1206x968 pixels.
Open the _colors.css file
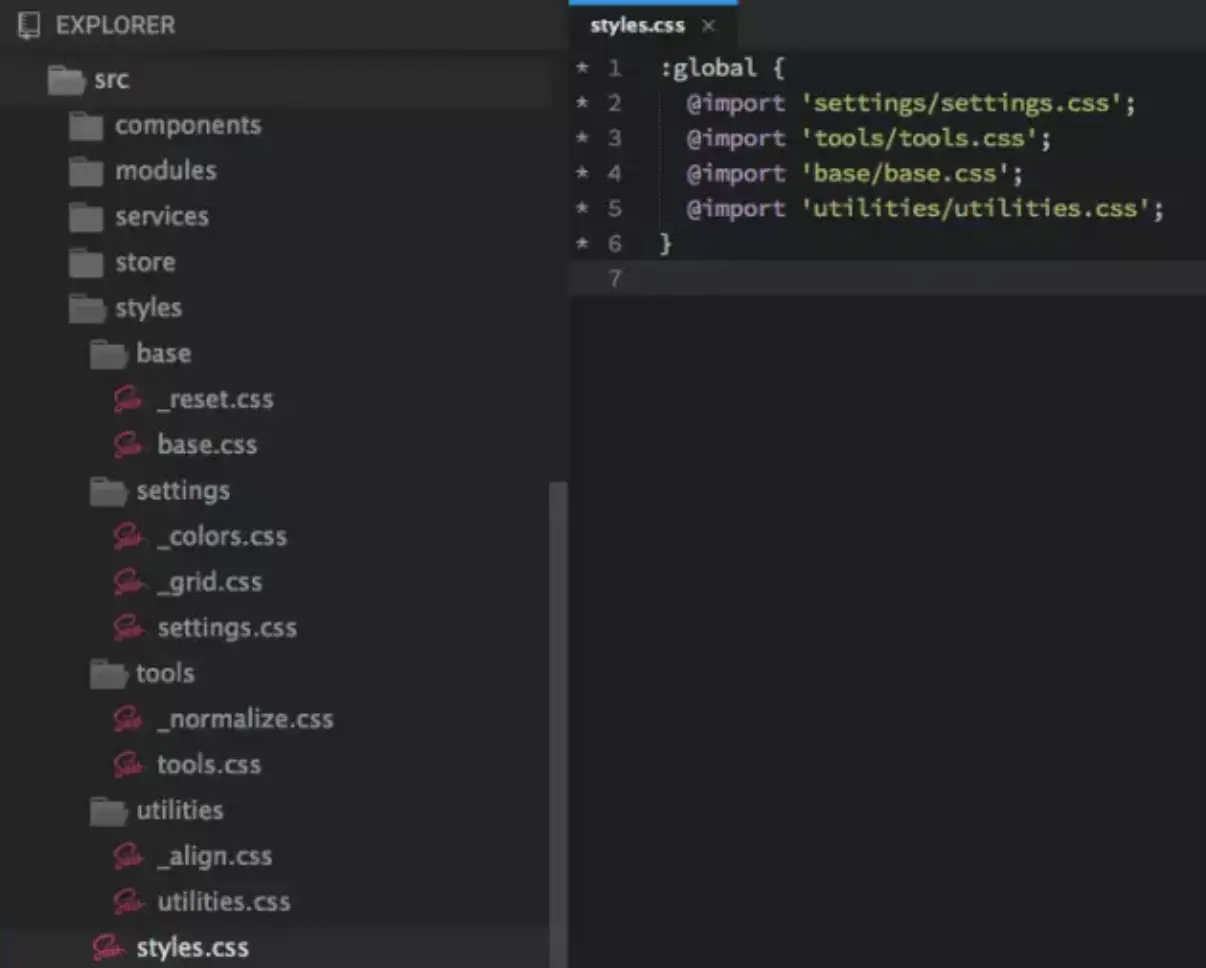pyautogui.click(x=222, y=537)
